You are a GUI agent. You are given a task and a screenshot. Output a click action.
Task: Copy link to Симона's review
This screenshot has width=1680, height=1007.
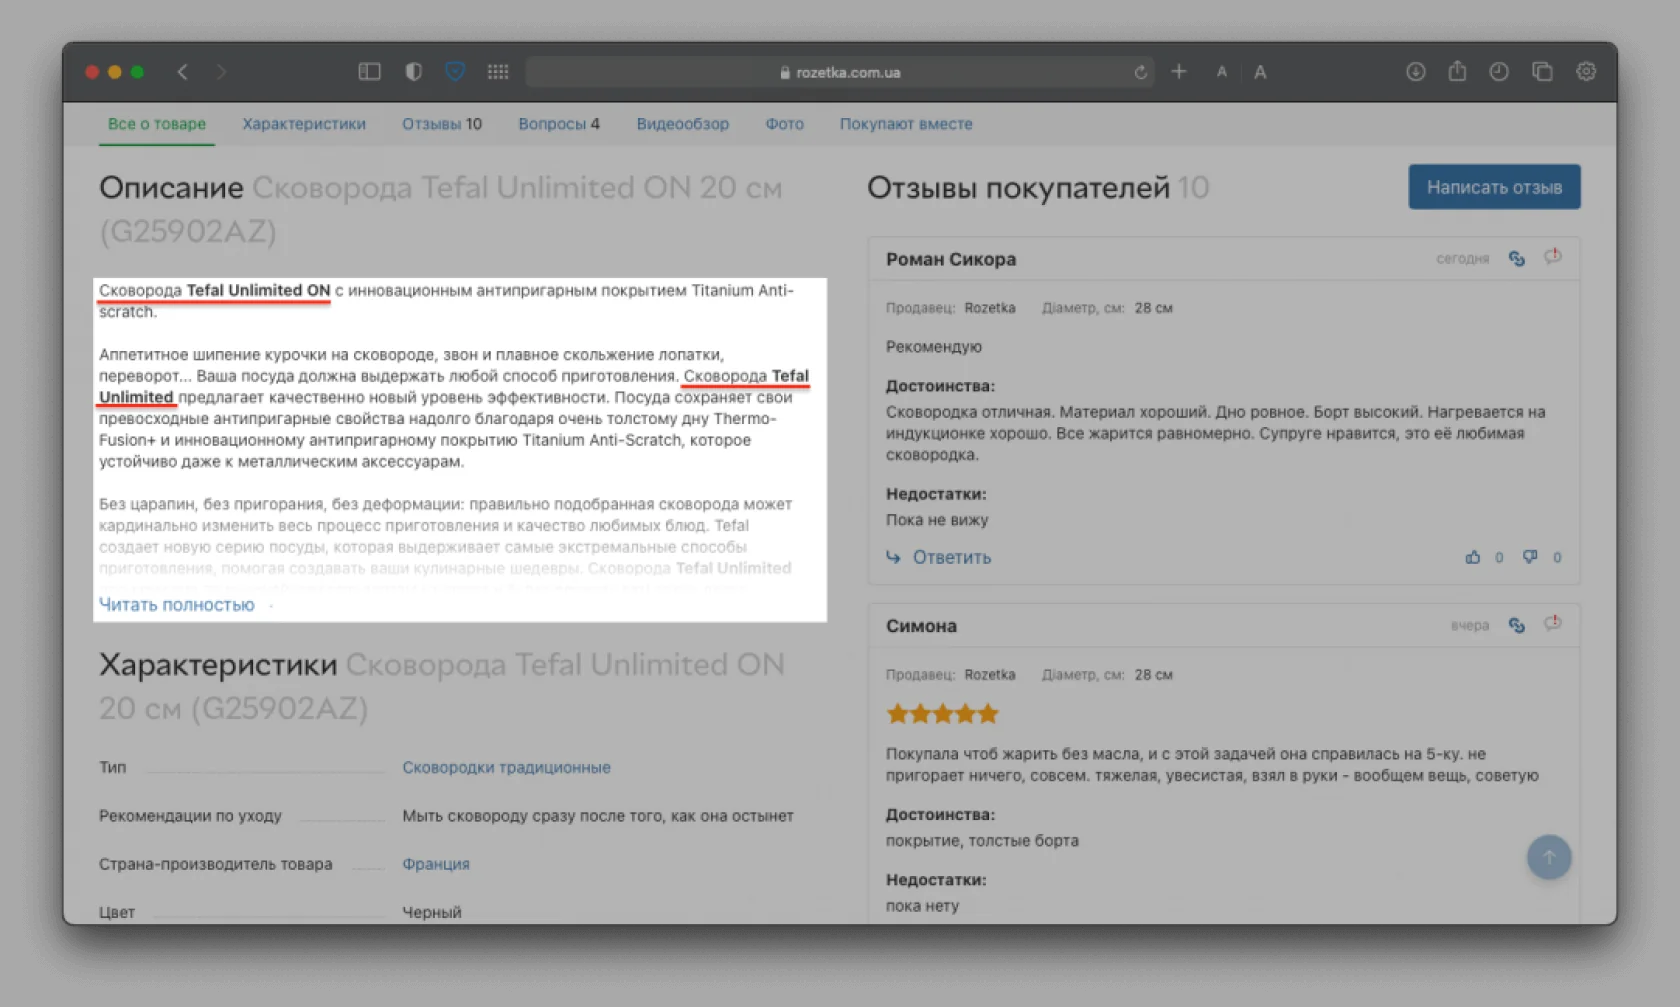[x=1516, y=625]
